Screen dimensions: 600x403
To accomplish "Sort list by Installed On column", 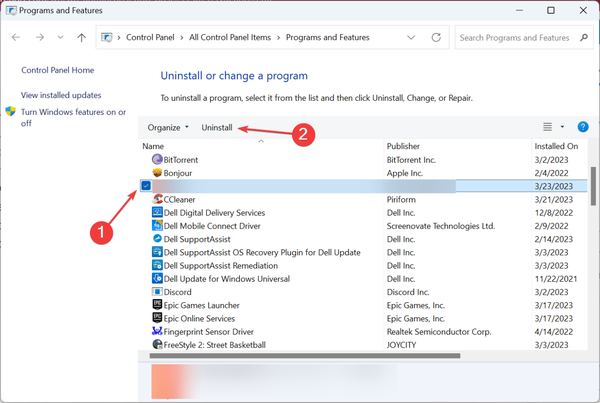I will tap(556, 146).
